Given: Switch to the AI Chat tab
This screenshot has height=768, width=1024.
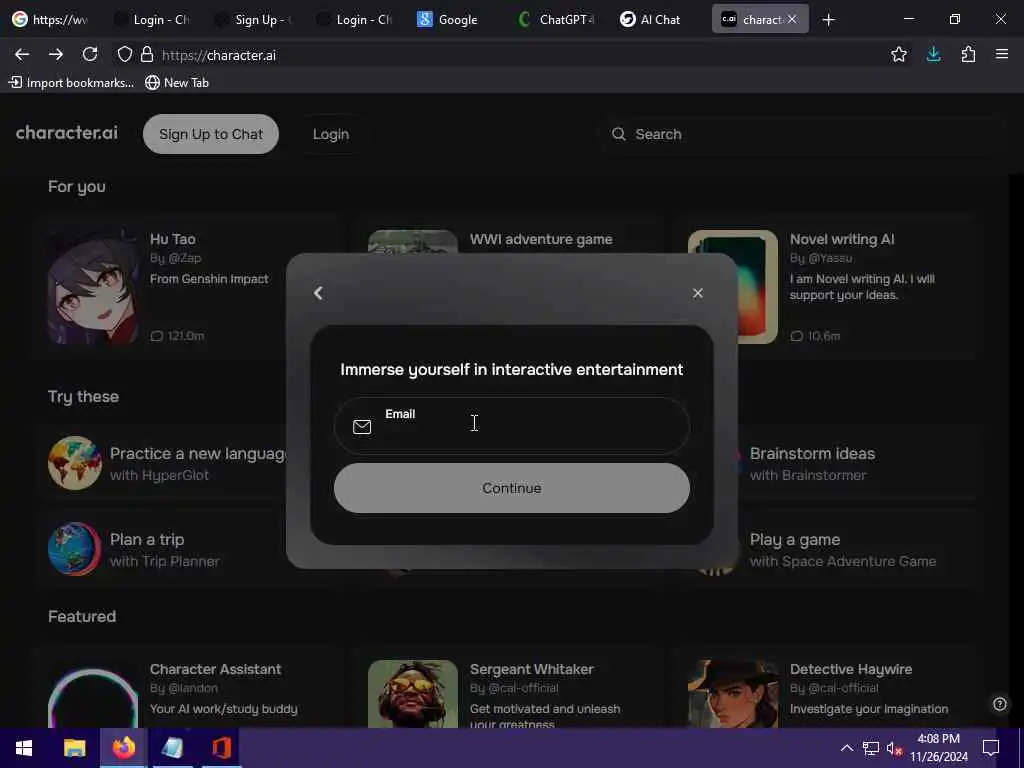Looking at the screenshot, I should click(650, 20).
